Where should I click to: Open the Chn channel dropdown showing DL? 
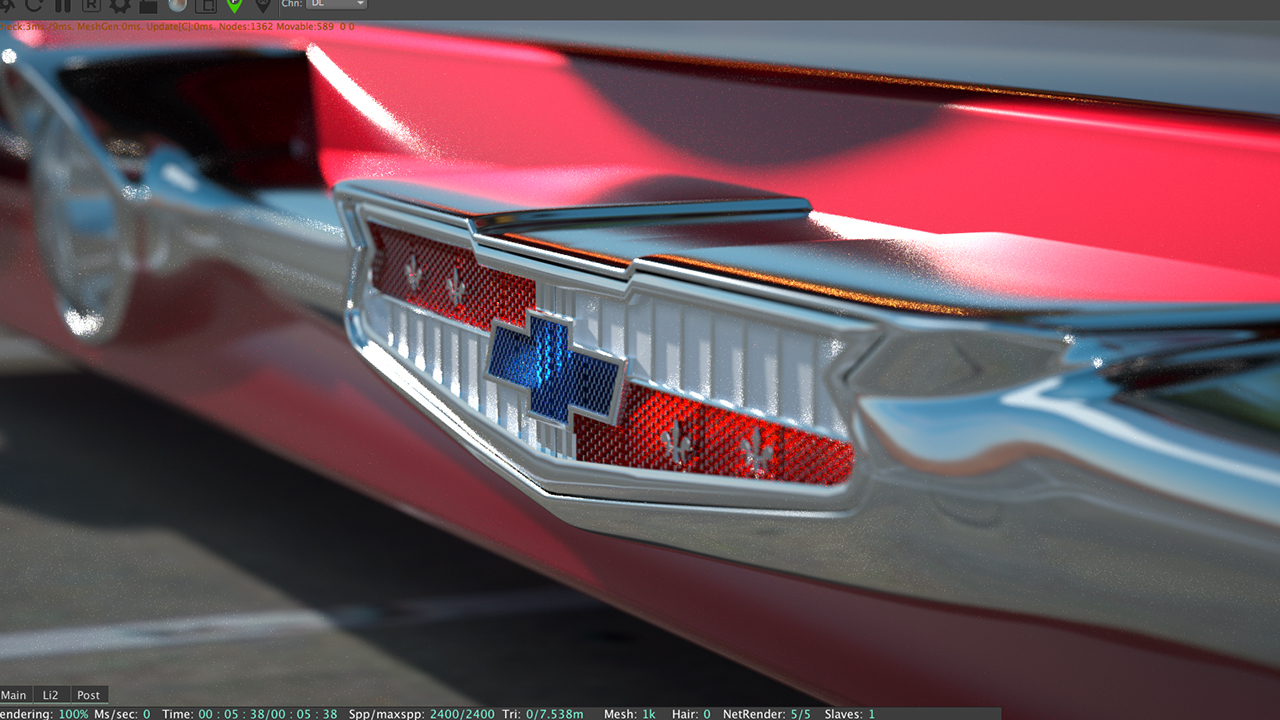click(x=337, y=4)
